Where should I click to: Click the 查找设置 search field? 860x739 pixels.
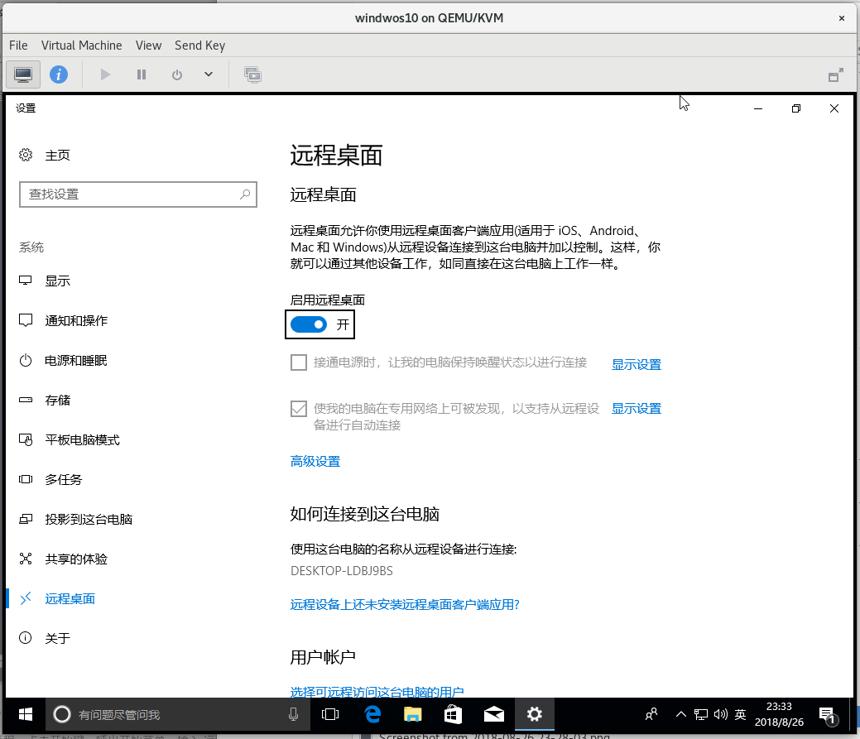tap(138, 194)
